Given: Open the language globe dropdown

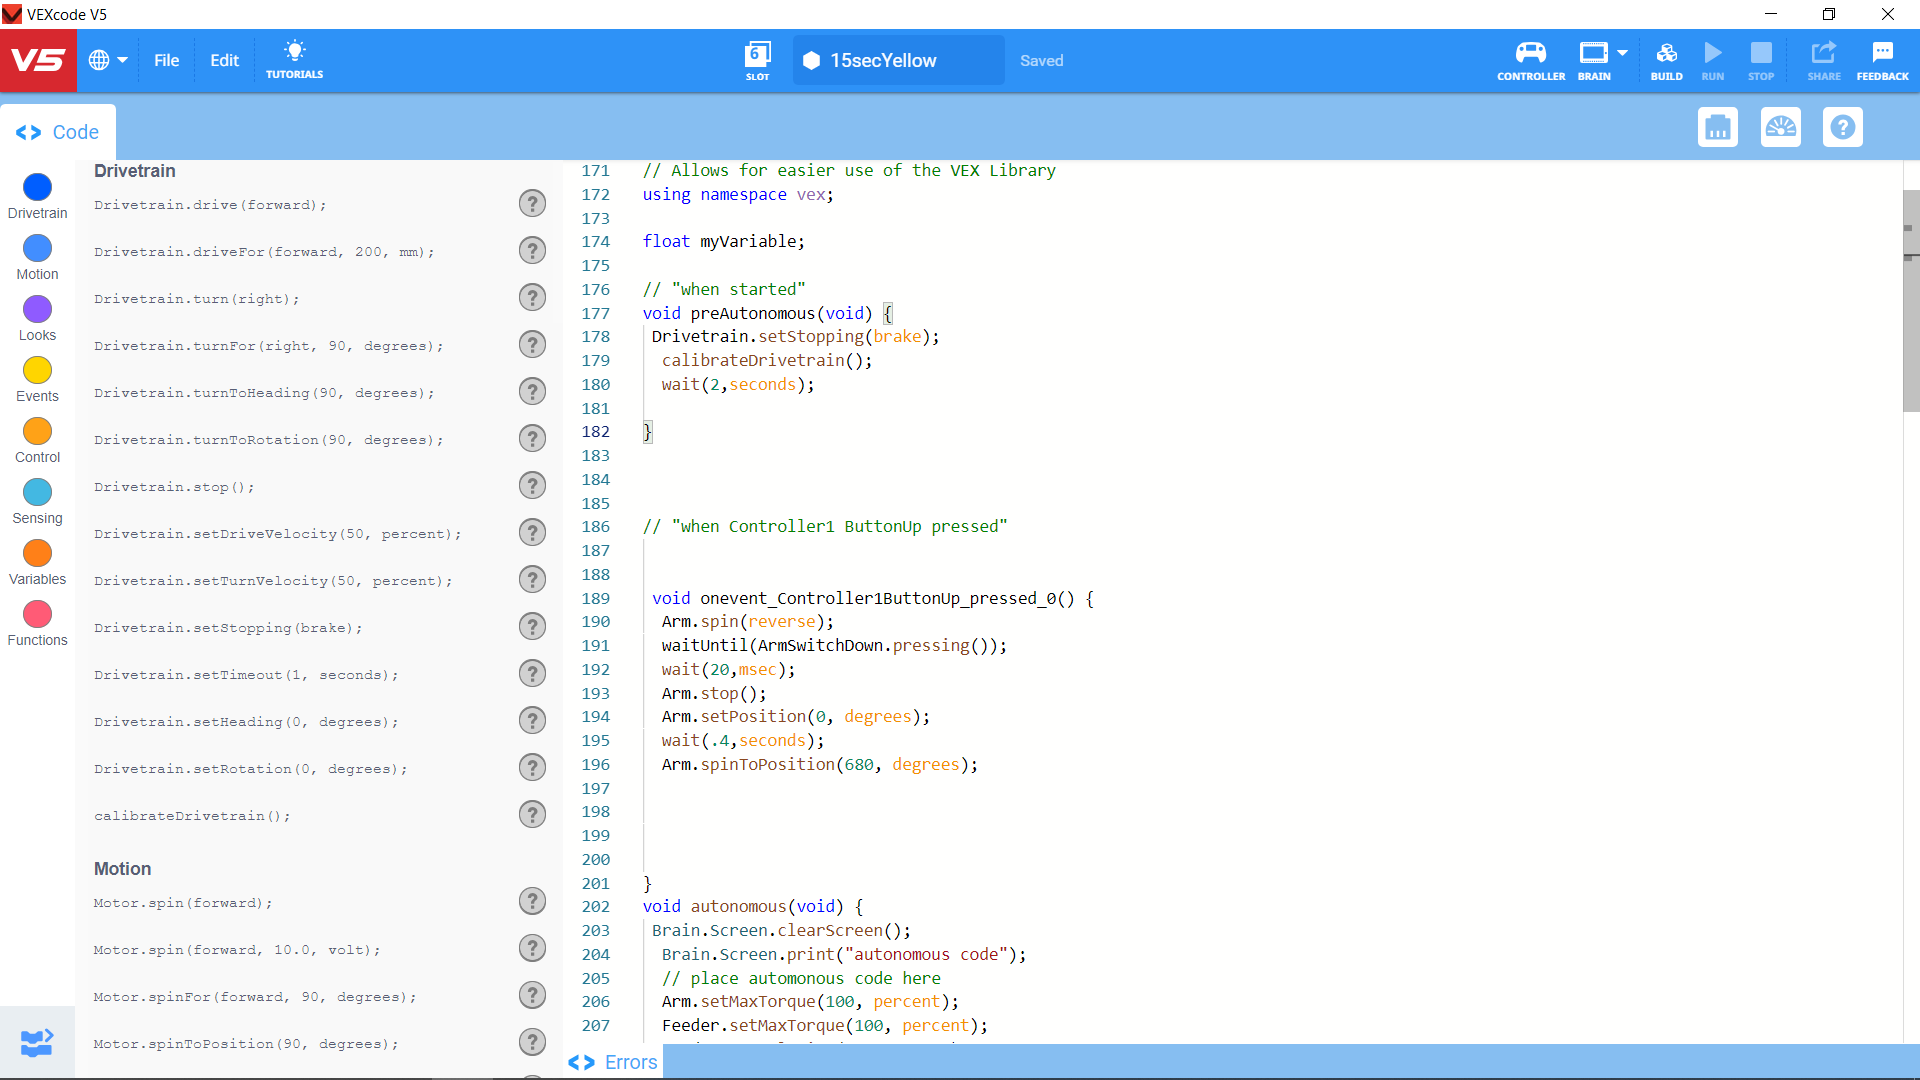Looking at the screenshot, I should click(x=108, y=60).
